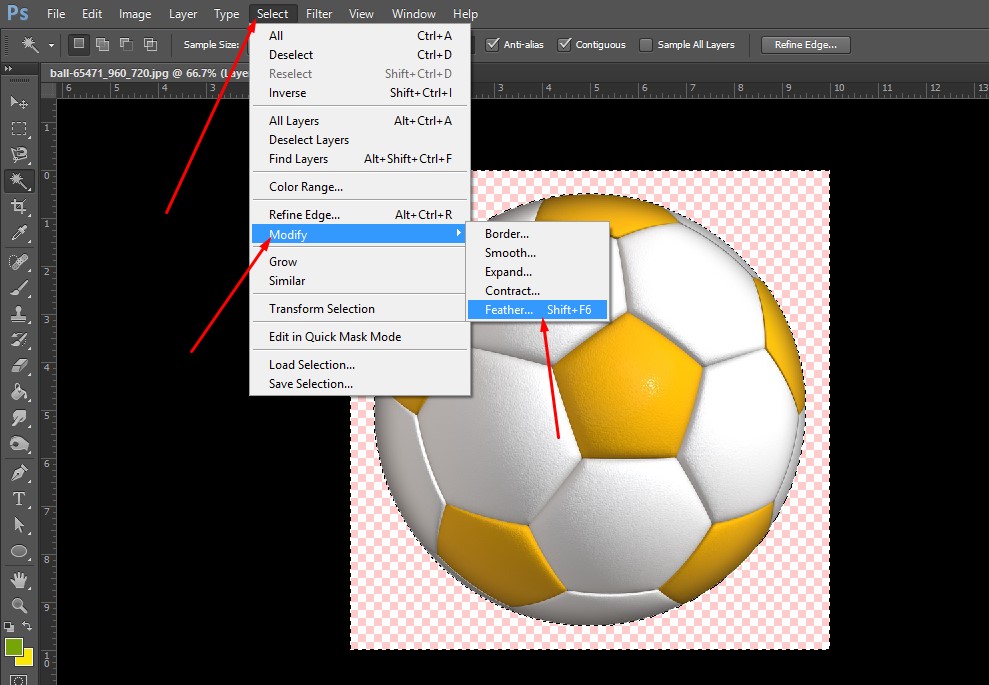
Task: Select the Lasso tool
Action: click(19, 155)
